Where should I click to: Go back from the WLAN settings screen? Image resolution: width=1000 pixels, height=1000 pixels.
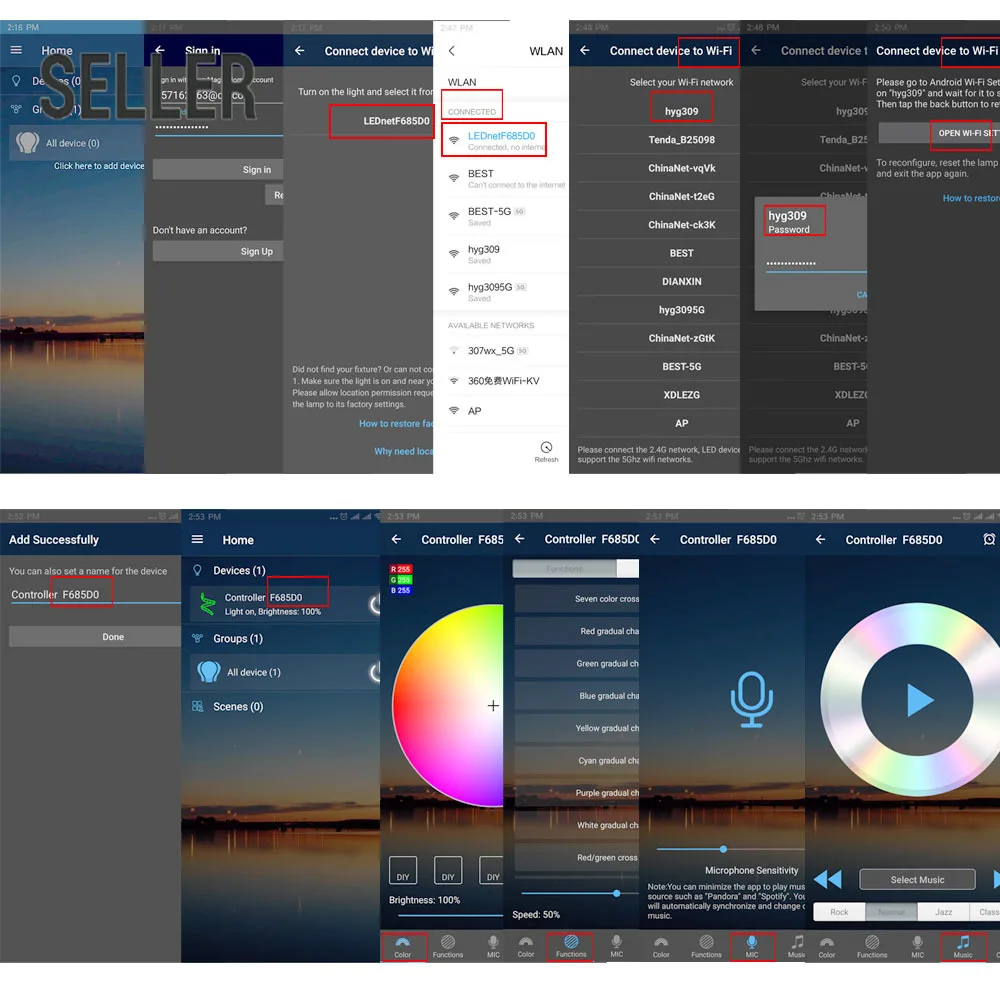pos(452,51)
